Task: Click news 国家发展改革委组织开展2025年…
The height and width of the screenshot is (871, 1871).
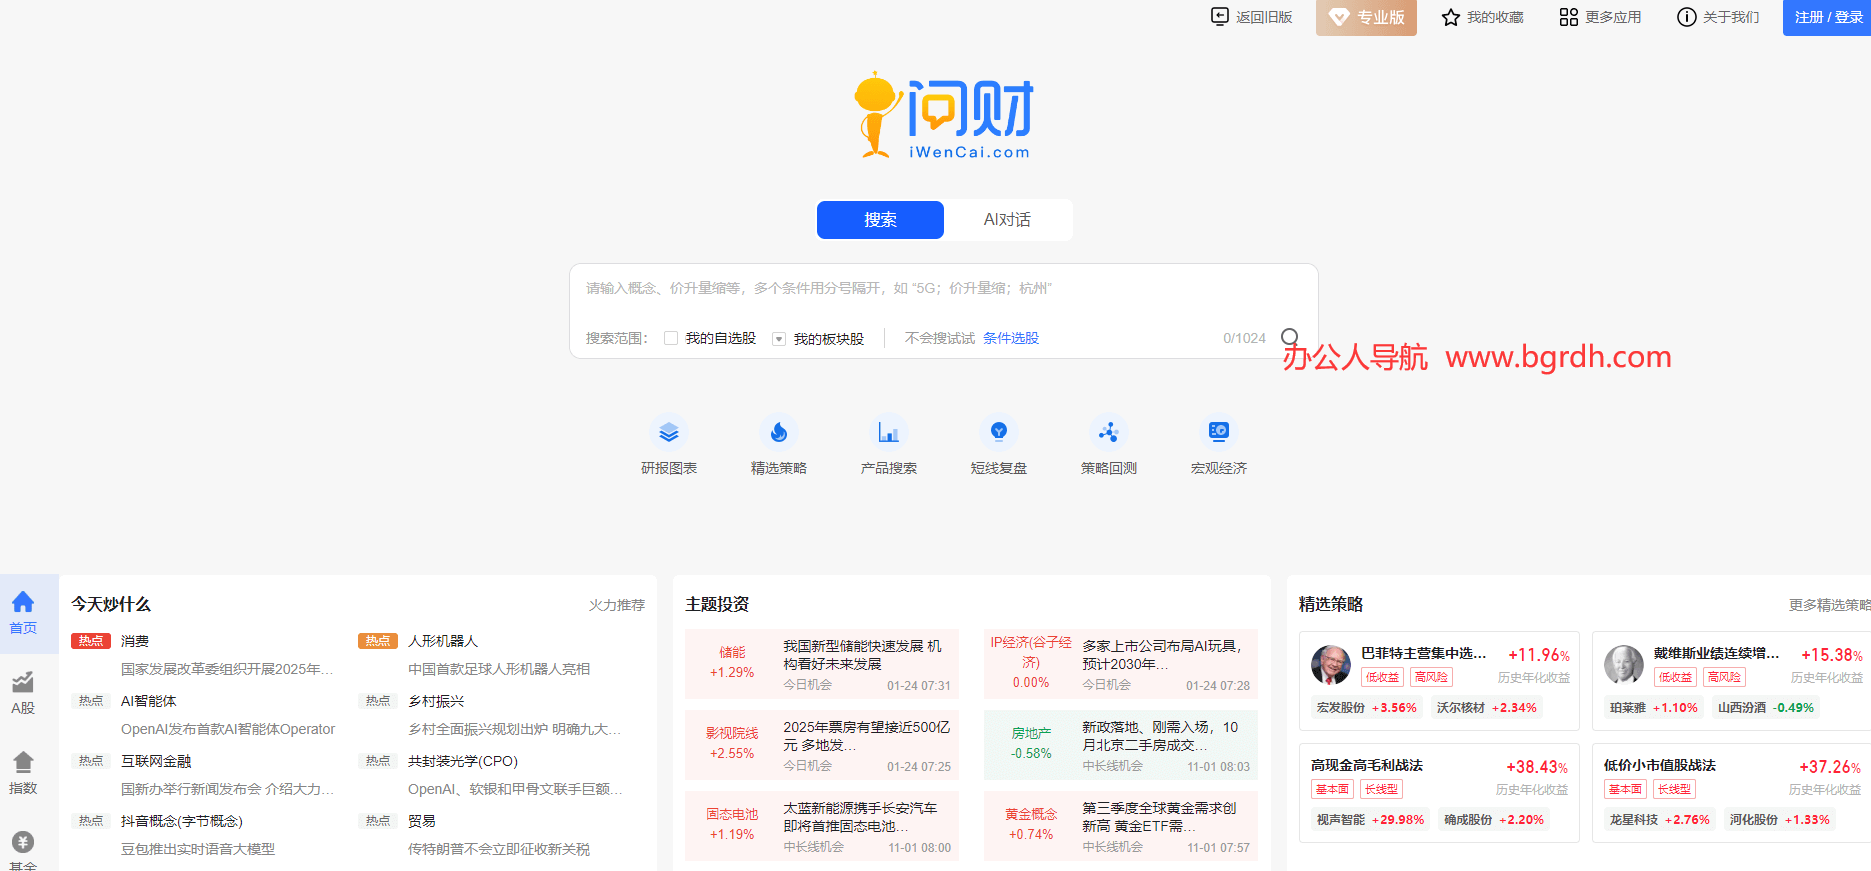Action: coord(227,669)
